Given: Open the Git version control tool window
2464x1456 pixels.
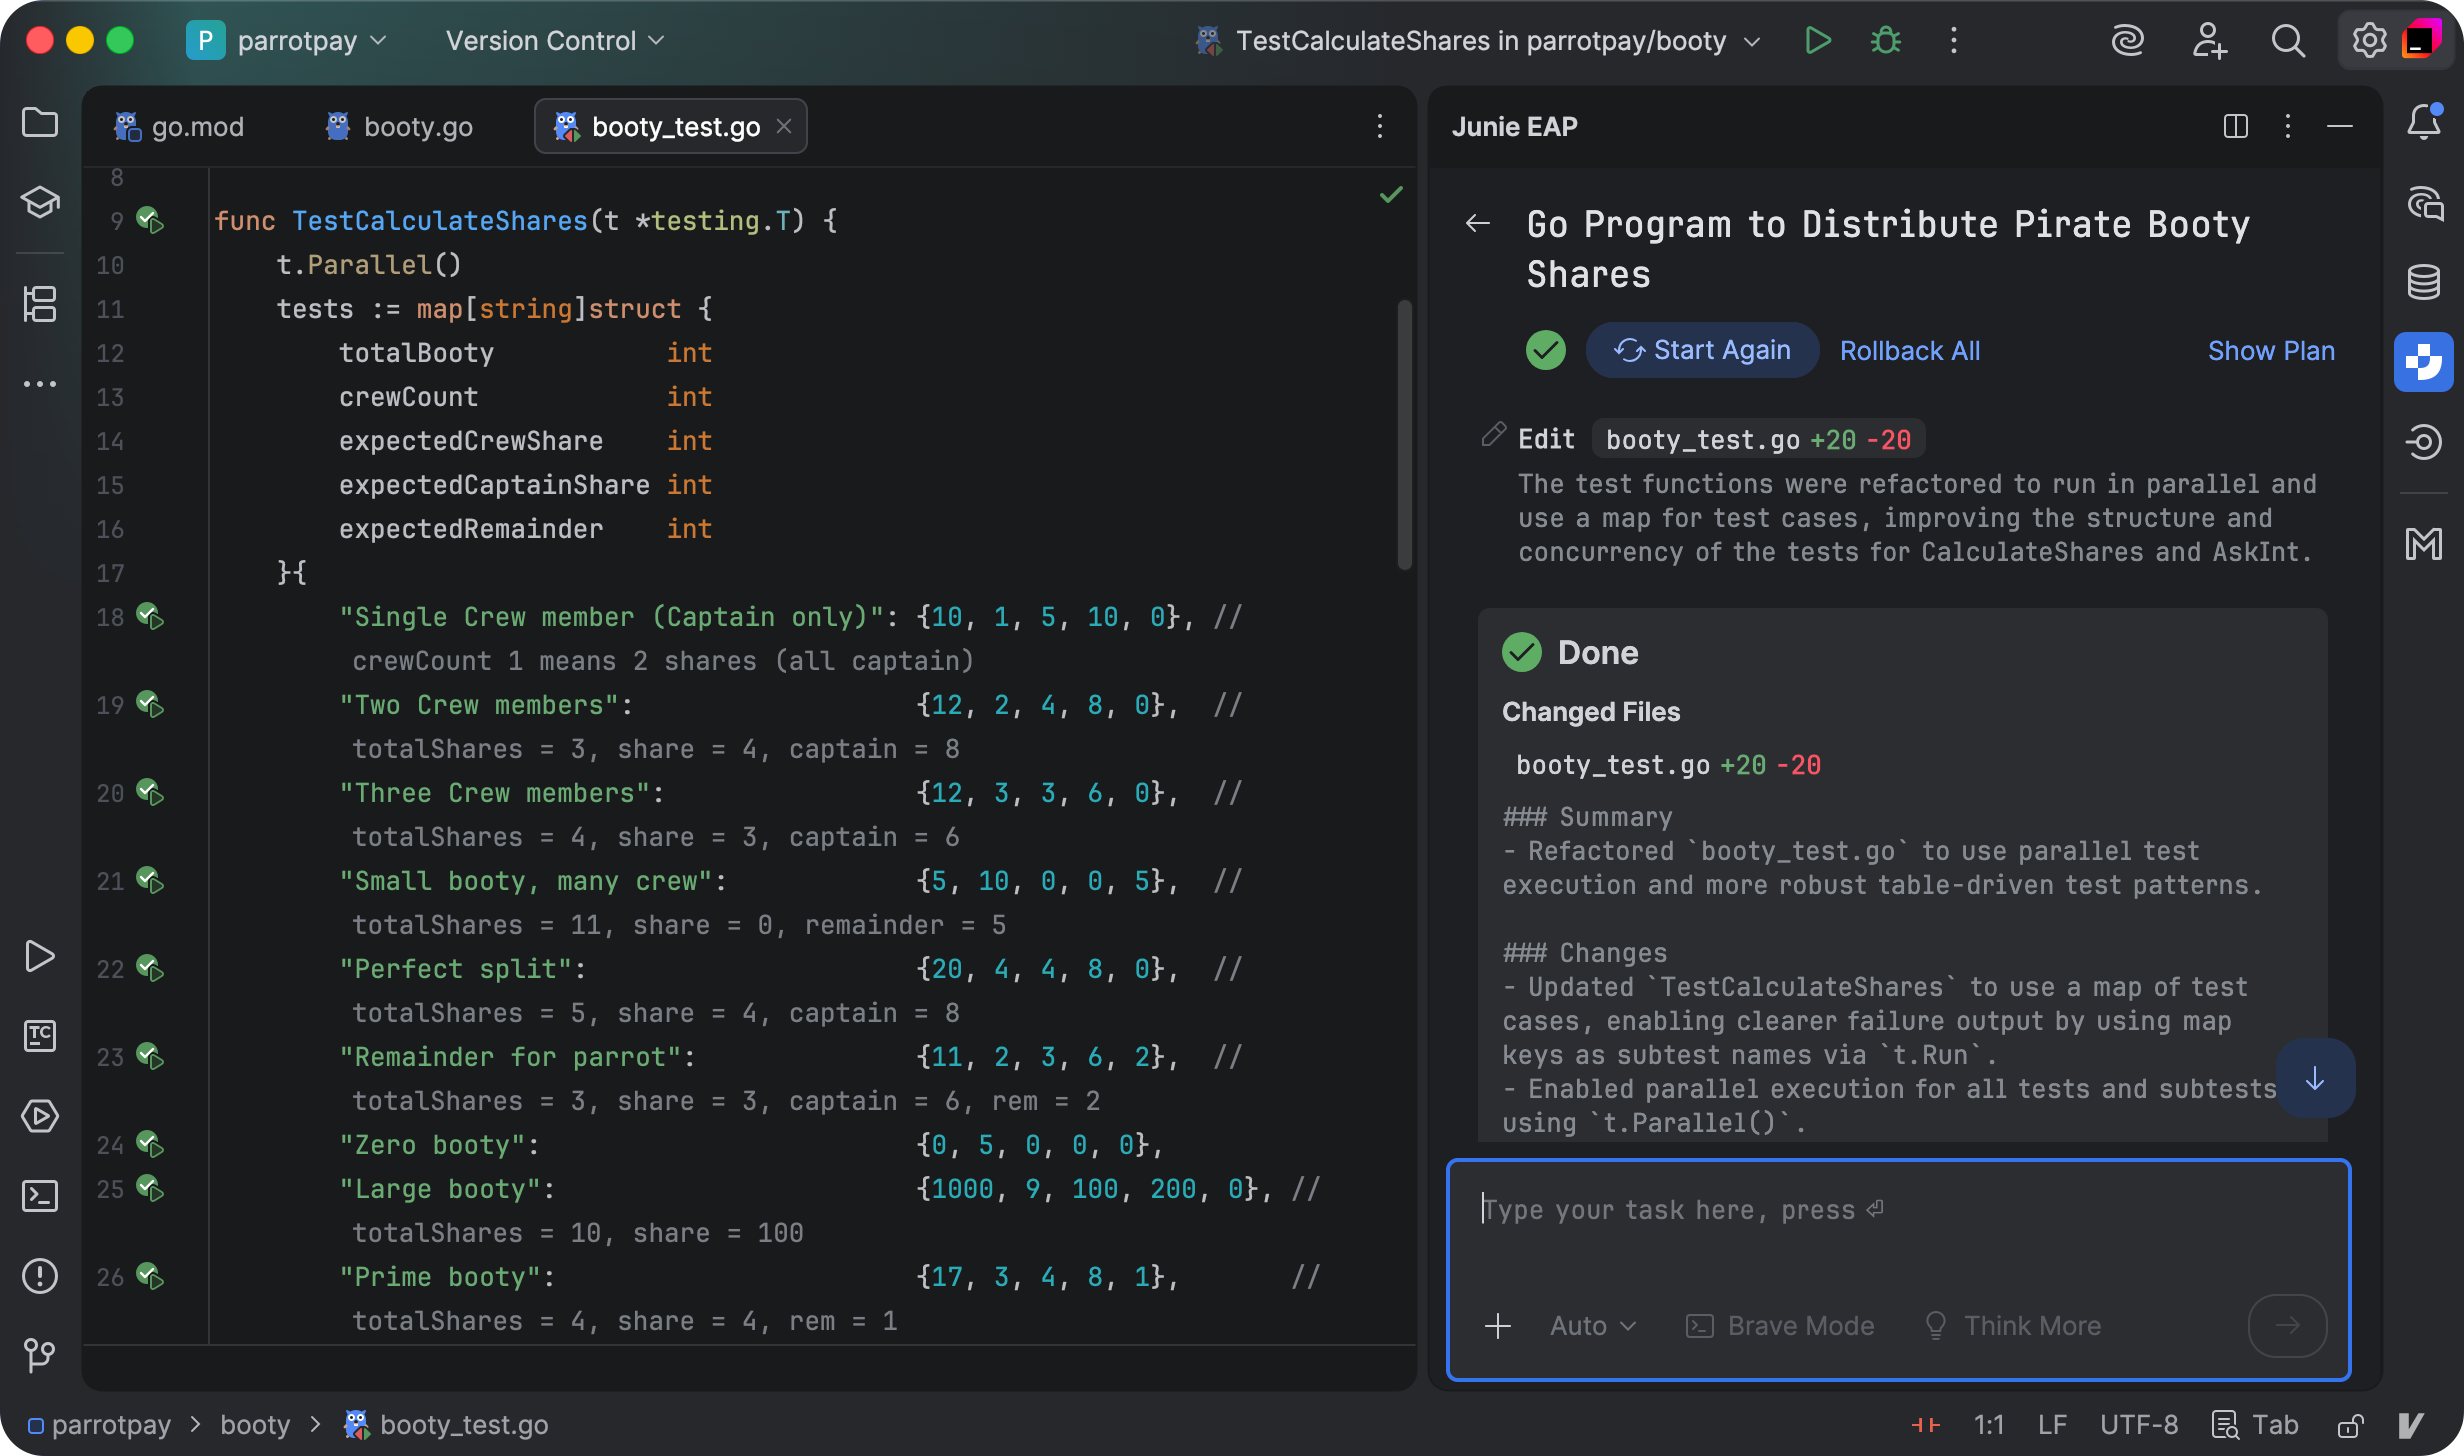Looking at the screenshot, I should click(40, 1355).
